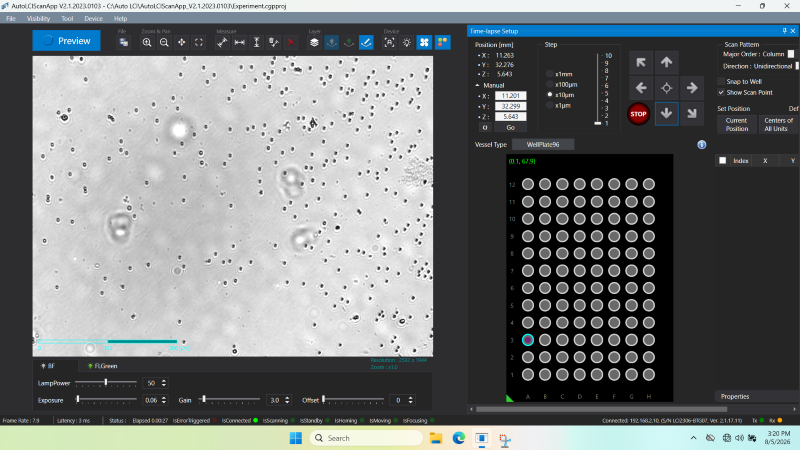Open the Device menu
800x450 pixels.
click(x=93, y=18)
